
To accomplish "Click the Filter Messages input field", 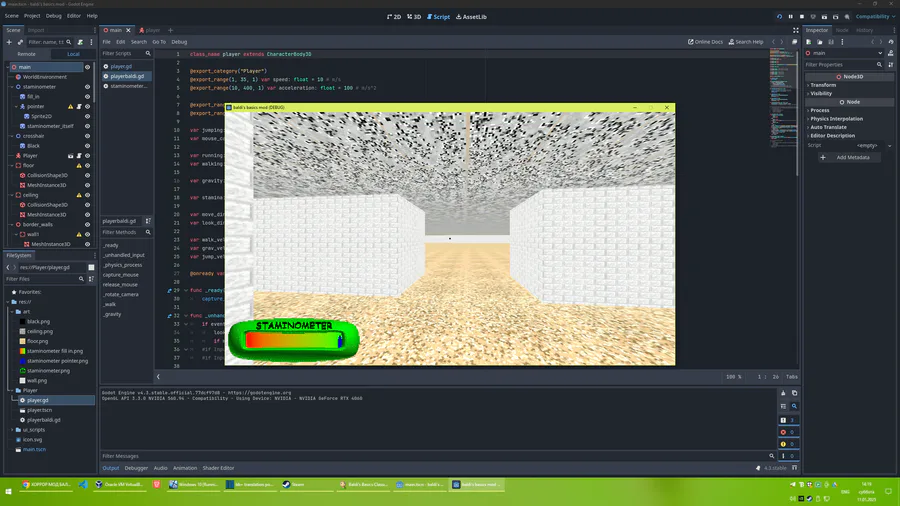I will coord(434,456).
